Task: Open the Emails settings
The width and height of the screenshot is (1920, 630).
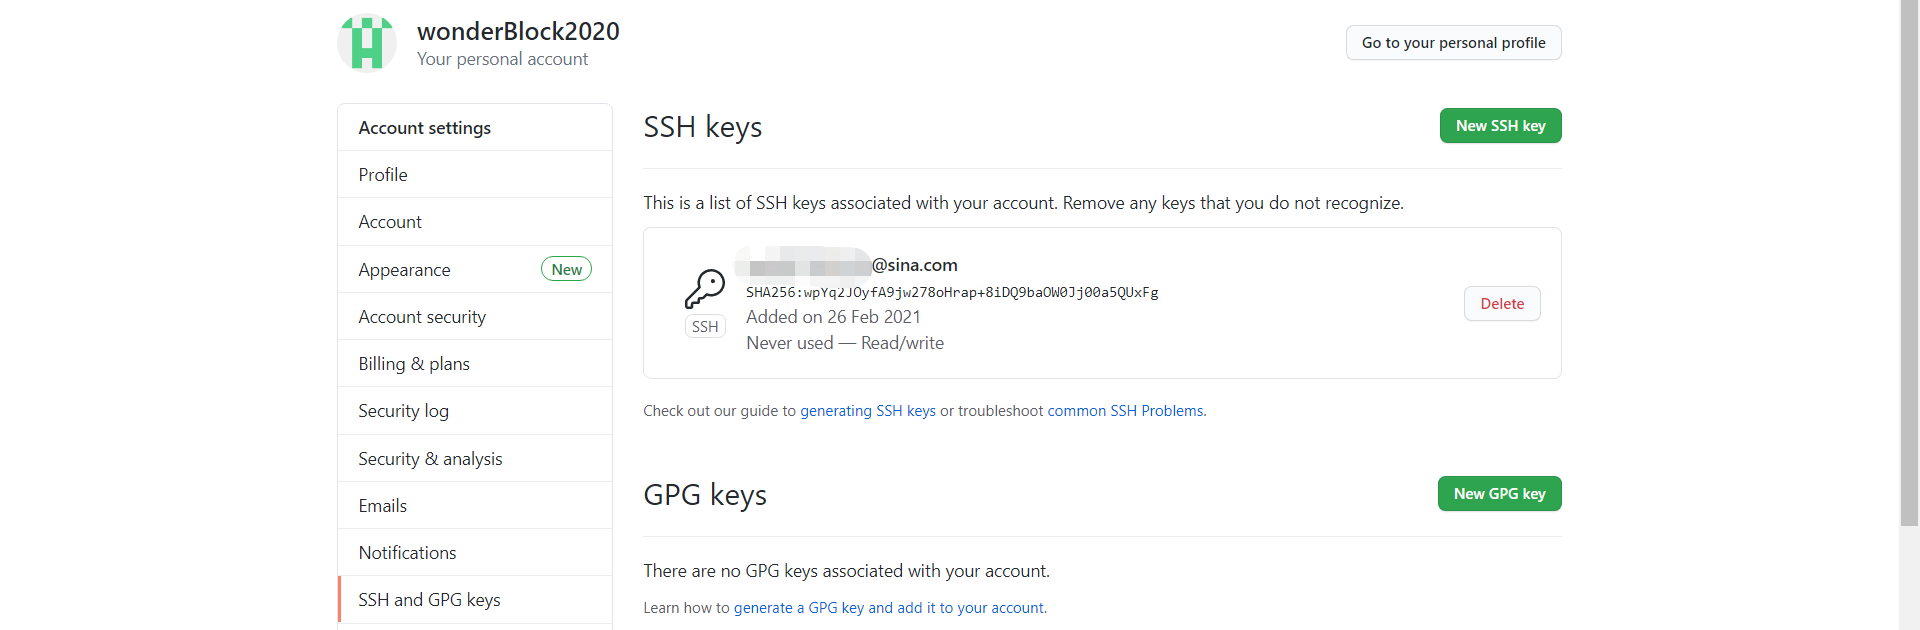Action: (x=382, y=506)
